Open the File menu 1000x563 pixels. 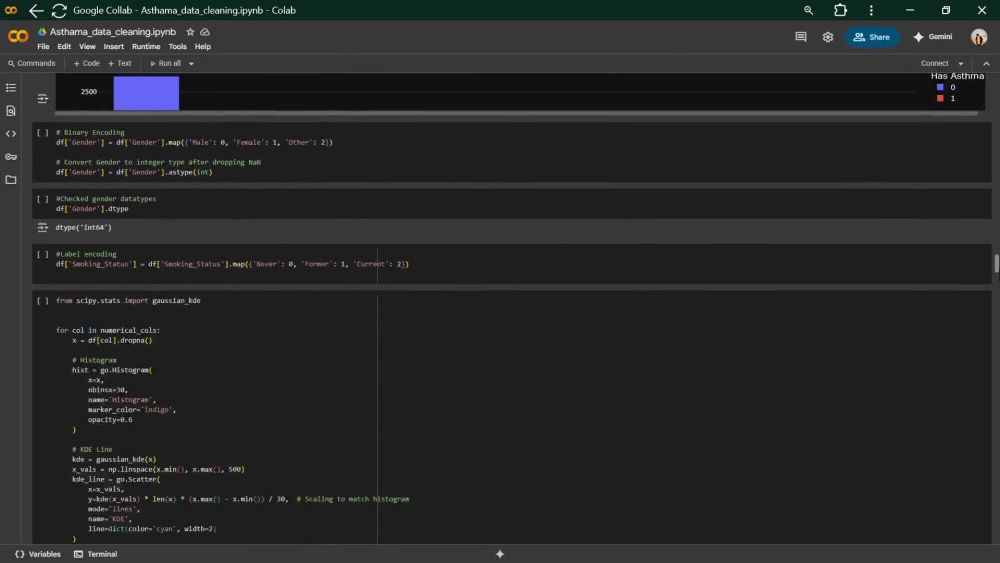(43, 47)
